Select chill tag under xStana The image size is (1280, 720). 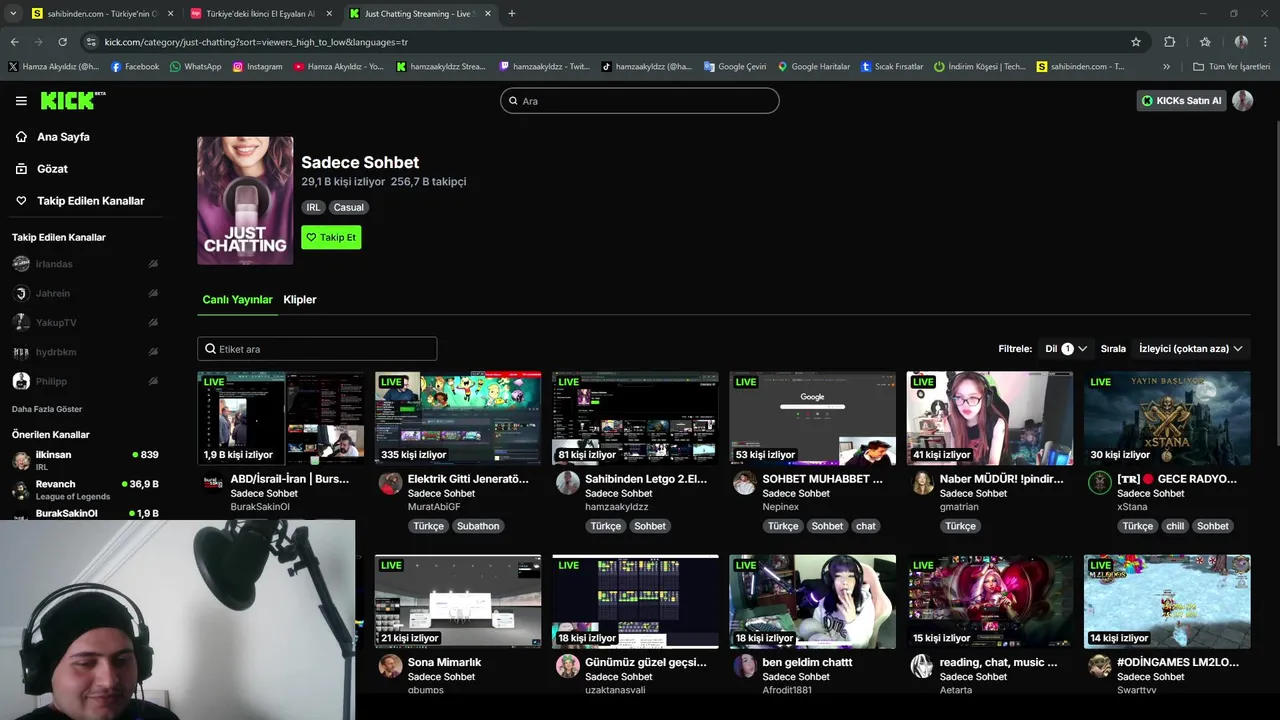click(1175, 526)
